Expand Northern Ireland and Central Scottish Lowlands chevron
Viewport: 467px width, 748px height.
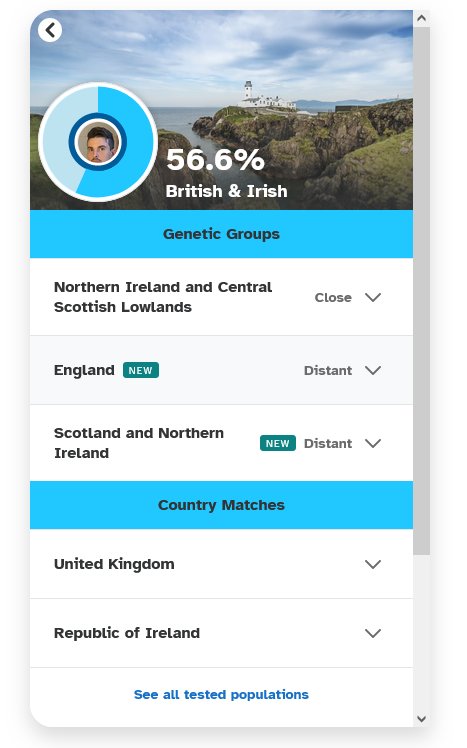[x=373, y=297]
